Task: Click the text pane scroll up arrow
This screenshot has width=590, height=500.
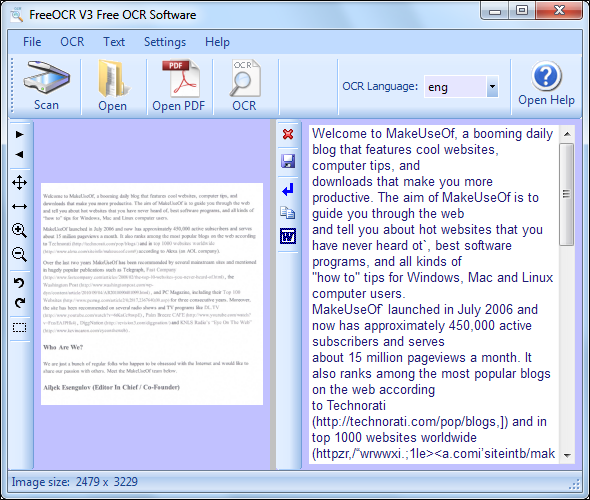Action: (567, 134)
